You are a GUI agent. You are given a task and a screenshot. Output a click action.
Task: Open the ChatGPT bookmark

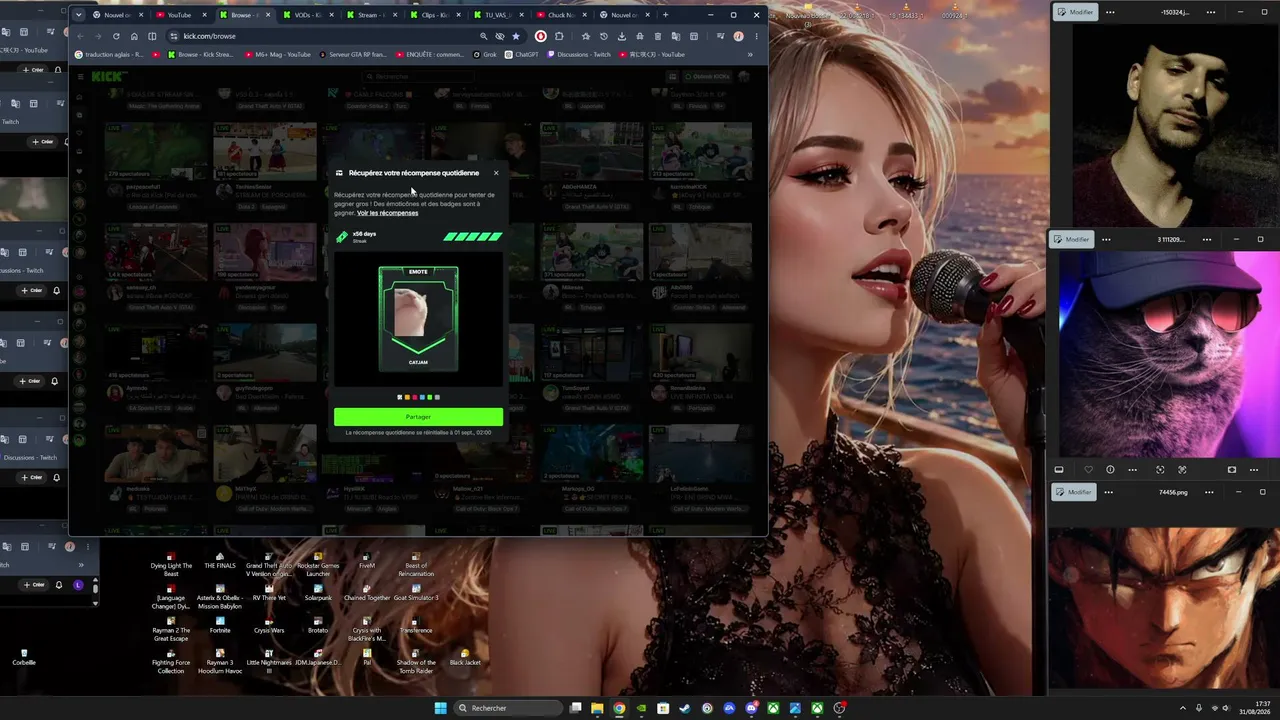[522, 54]
